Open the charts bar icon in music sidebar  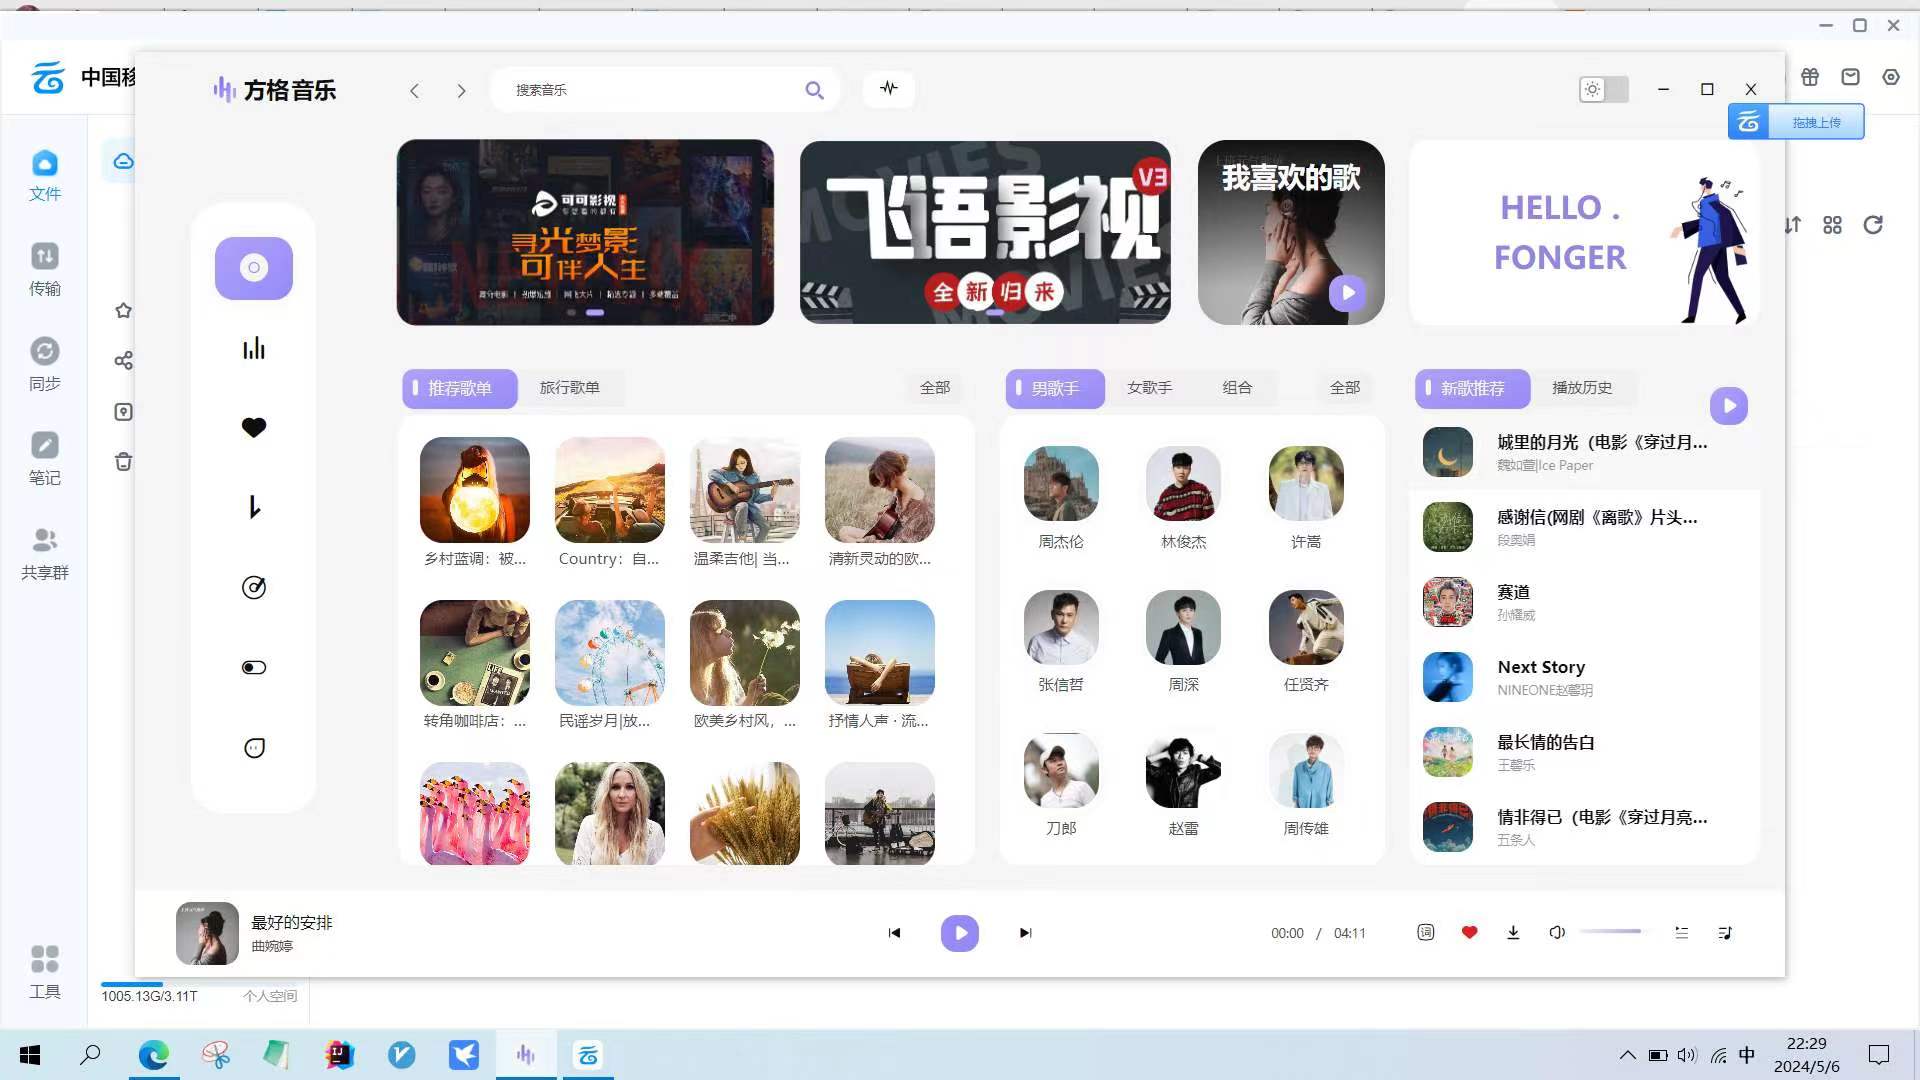(x=254, y=348)
